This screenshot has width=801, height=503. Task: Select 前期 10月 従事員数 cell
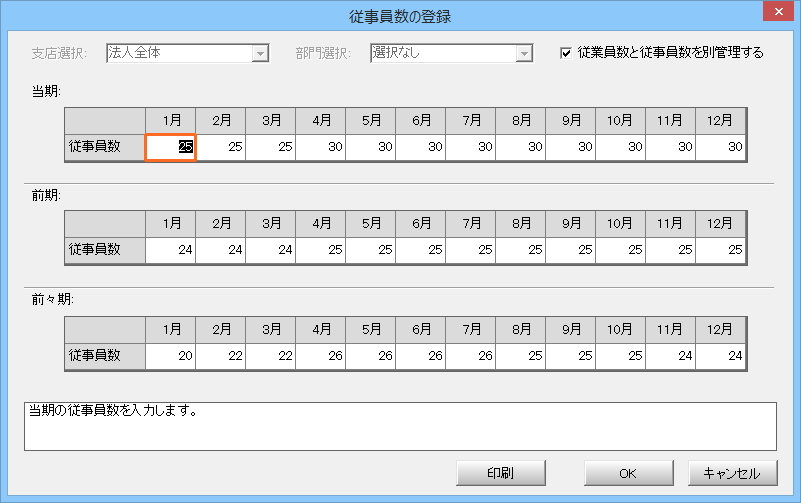tap(621, 250)
